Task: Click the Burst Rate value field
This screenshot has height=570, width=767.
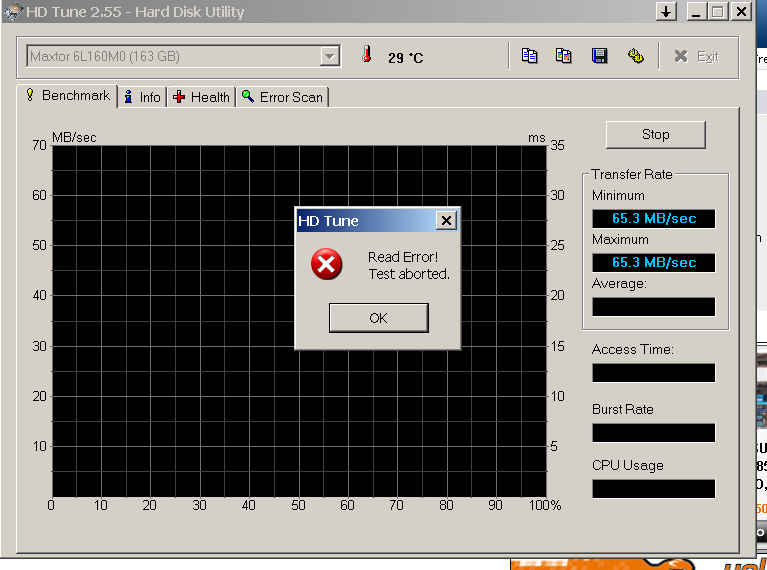Action: tap(654, 433)
